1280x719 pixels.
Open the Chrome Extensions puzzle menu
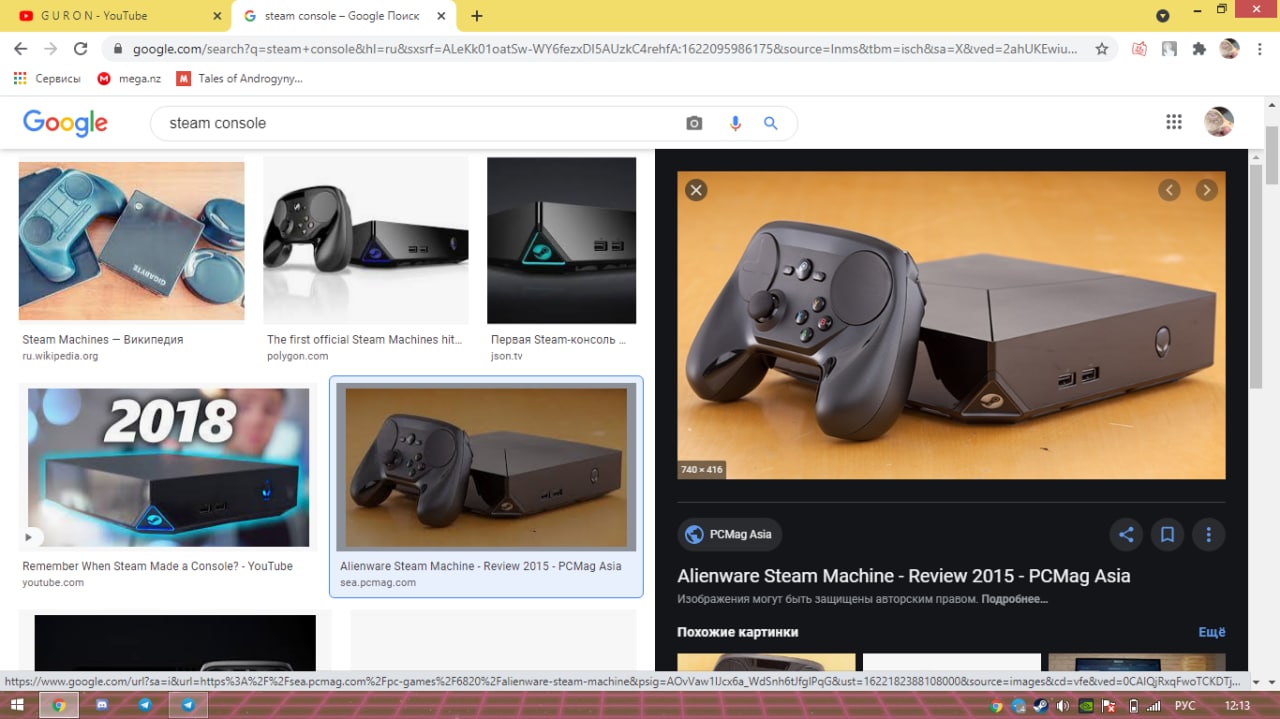point(1199,48)
